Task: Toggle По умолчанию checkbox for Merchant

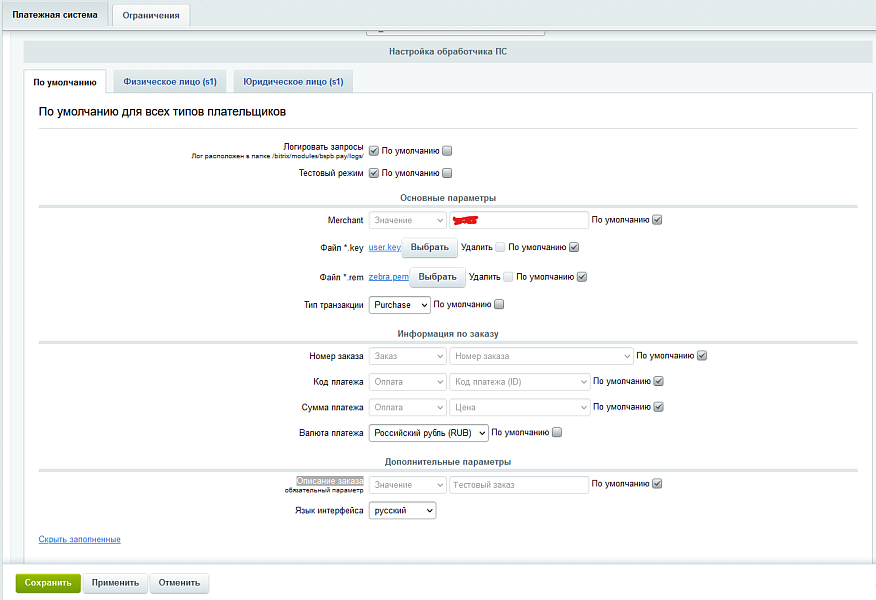Action: (x=657, y=220)
